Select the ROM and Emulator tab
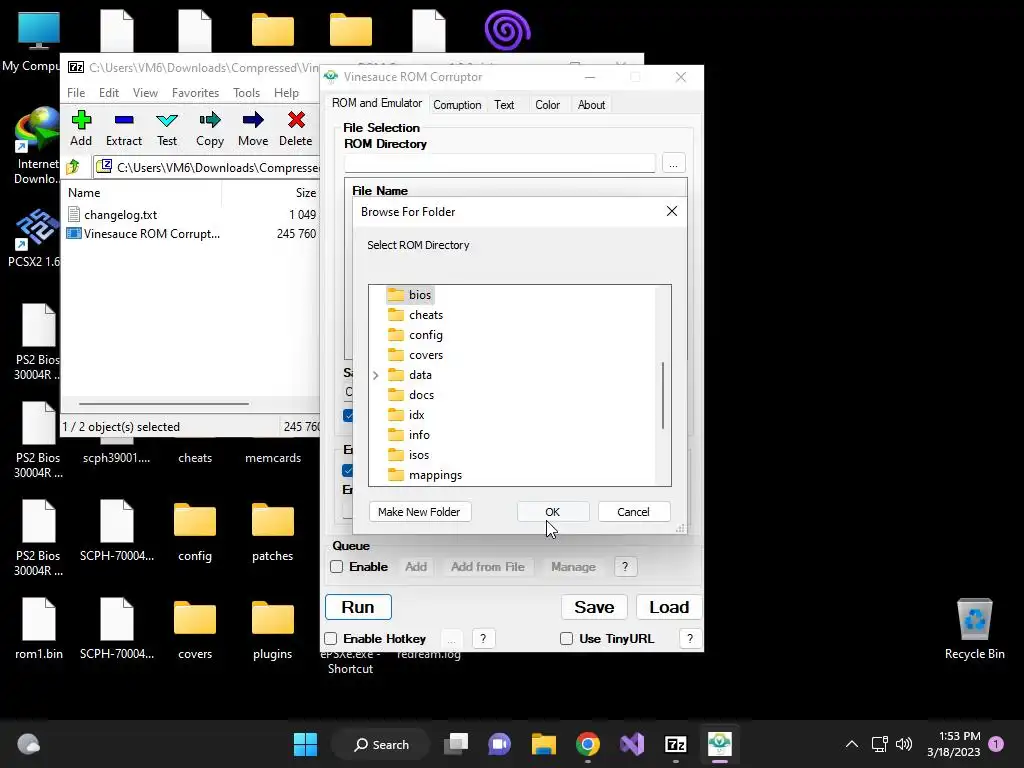Screen dimensions: 1024x768 [x=377, y=103]
